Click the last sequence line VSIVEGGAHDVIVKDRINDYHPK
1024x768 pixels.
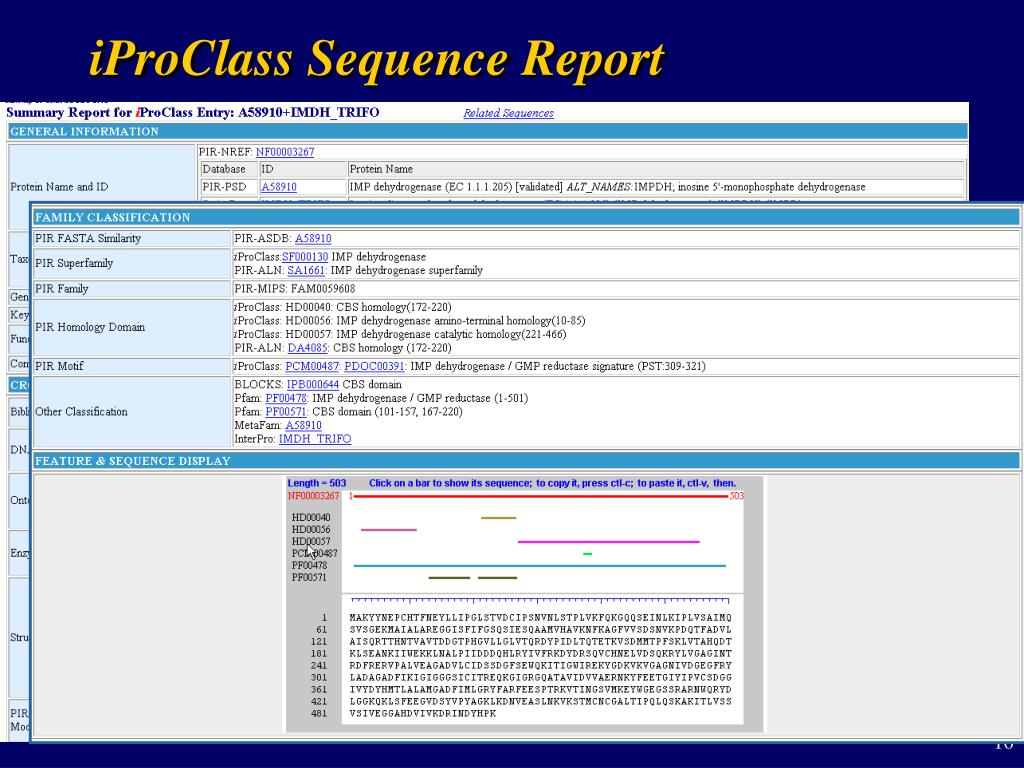click(x=423, y=714)
